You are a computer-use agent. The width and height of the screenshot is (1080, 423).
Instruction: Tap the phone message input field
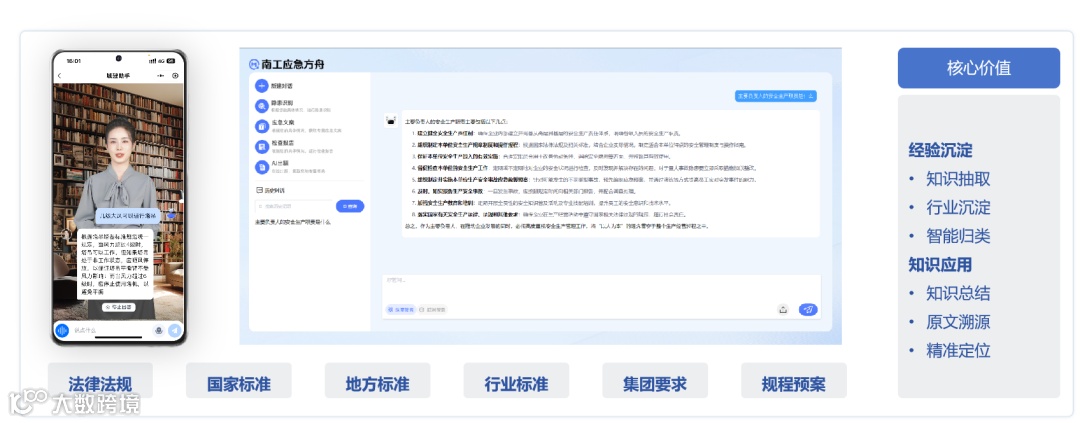pyautogui.click(x=112, y=331)
